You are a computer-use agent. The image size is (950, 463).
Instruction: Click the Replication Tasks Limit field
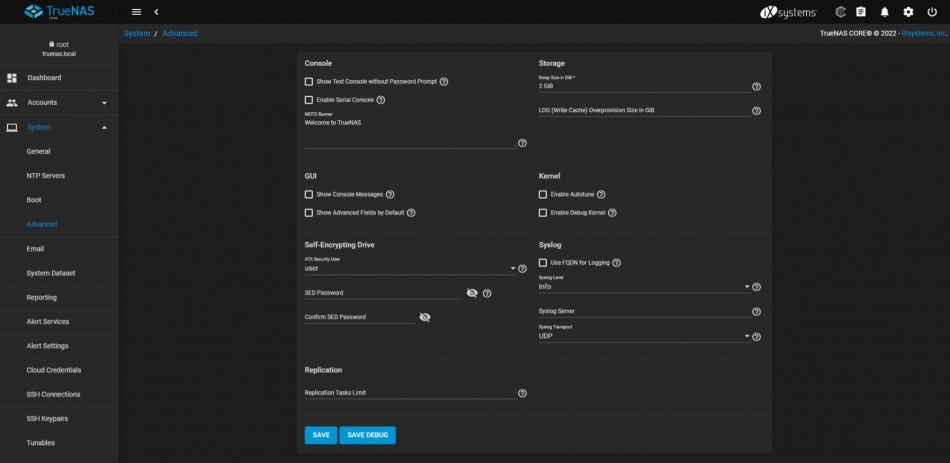pyautogui.click(x=408, y=393)
